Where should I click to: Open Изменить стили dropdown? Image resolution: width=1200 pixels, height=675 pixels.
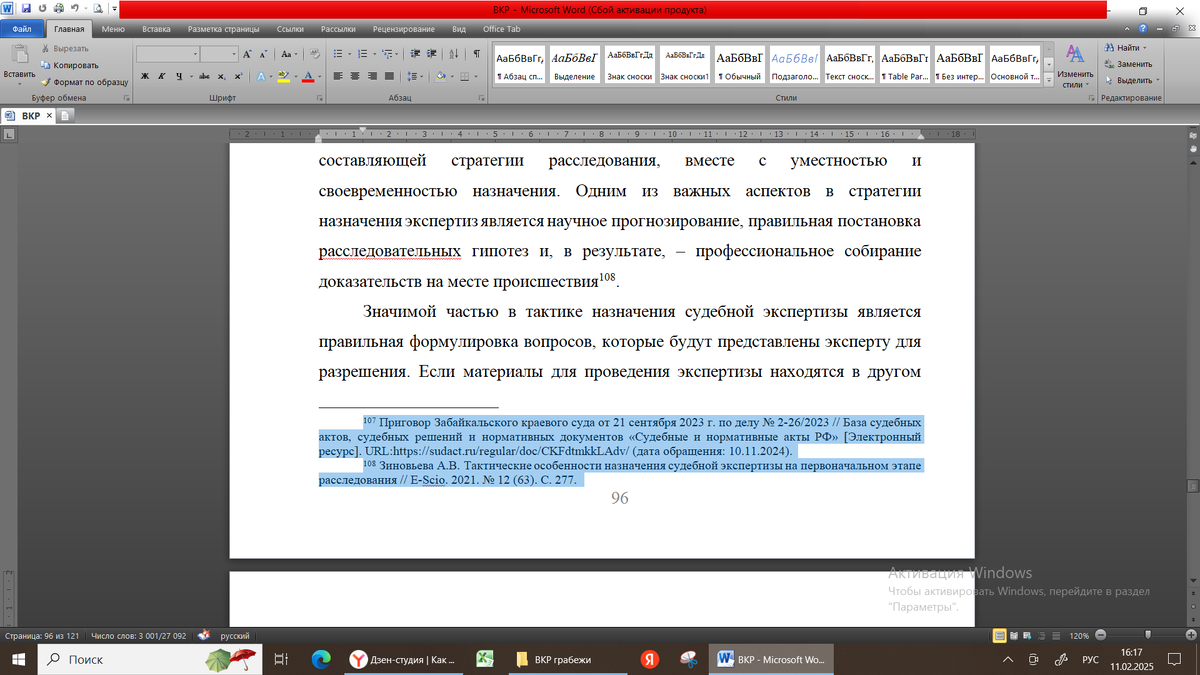(x=1075, y=66)
